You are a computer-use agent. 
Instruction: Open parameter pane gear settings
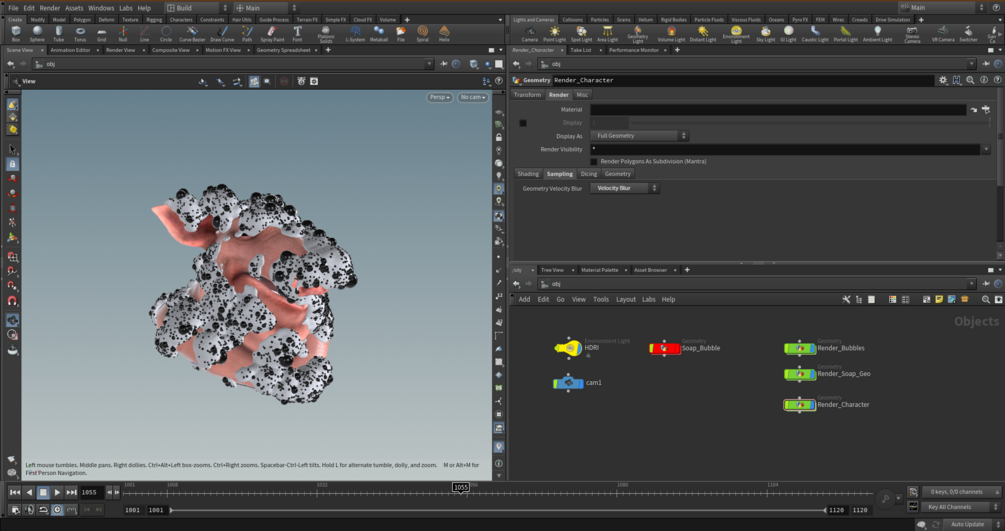942,80
